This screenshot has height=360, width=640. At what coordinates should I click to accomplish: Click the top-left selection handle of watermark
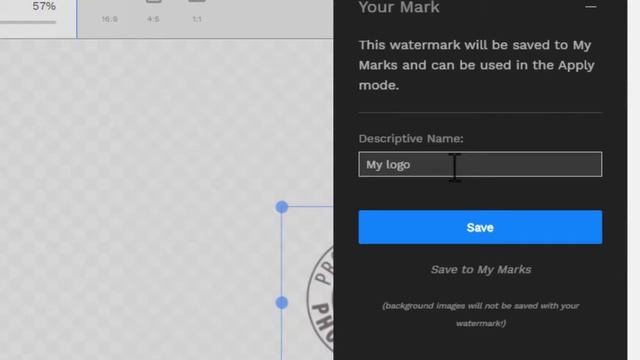pos(282,207)
